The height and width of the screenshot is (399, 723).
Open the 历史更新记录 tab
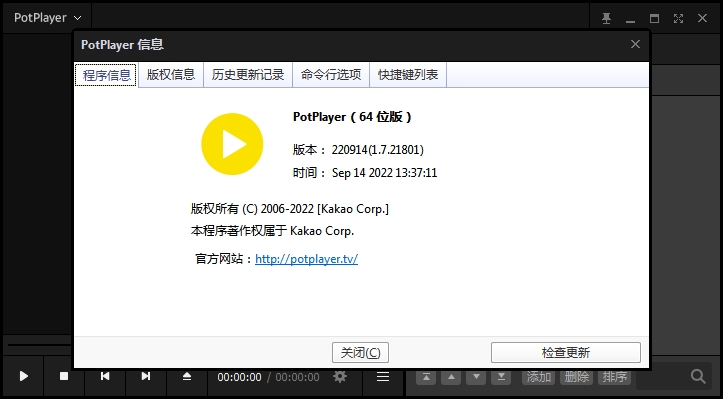click(248, 75)
